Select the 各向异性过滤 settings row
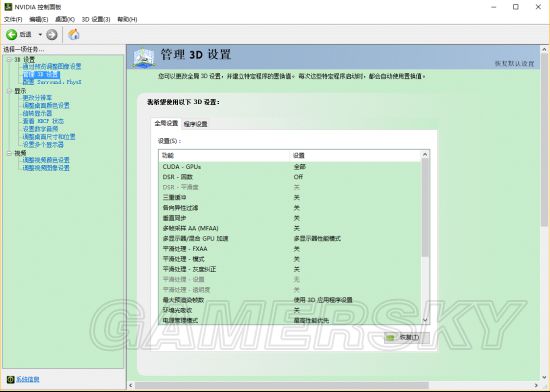 click(x=290, y=208)
